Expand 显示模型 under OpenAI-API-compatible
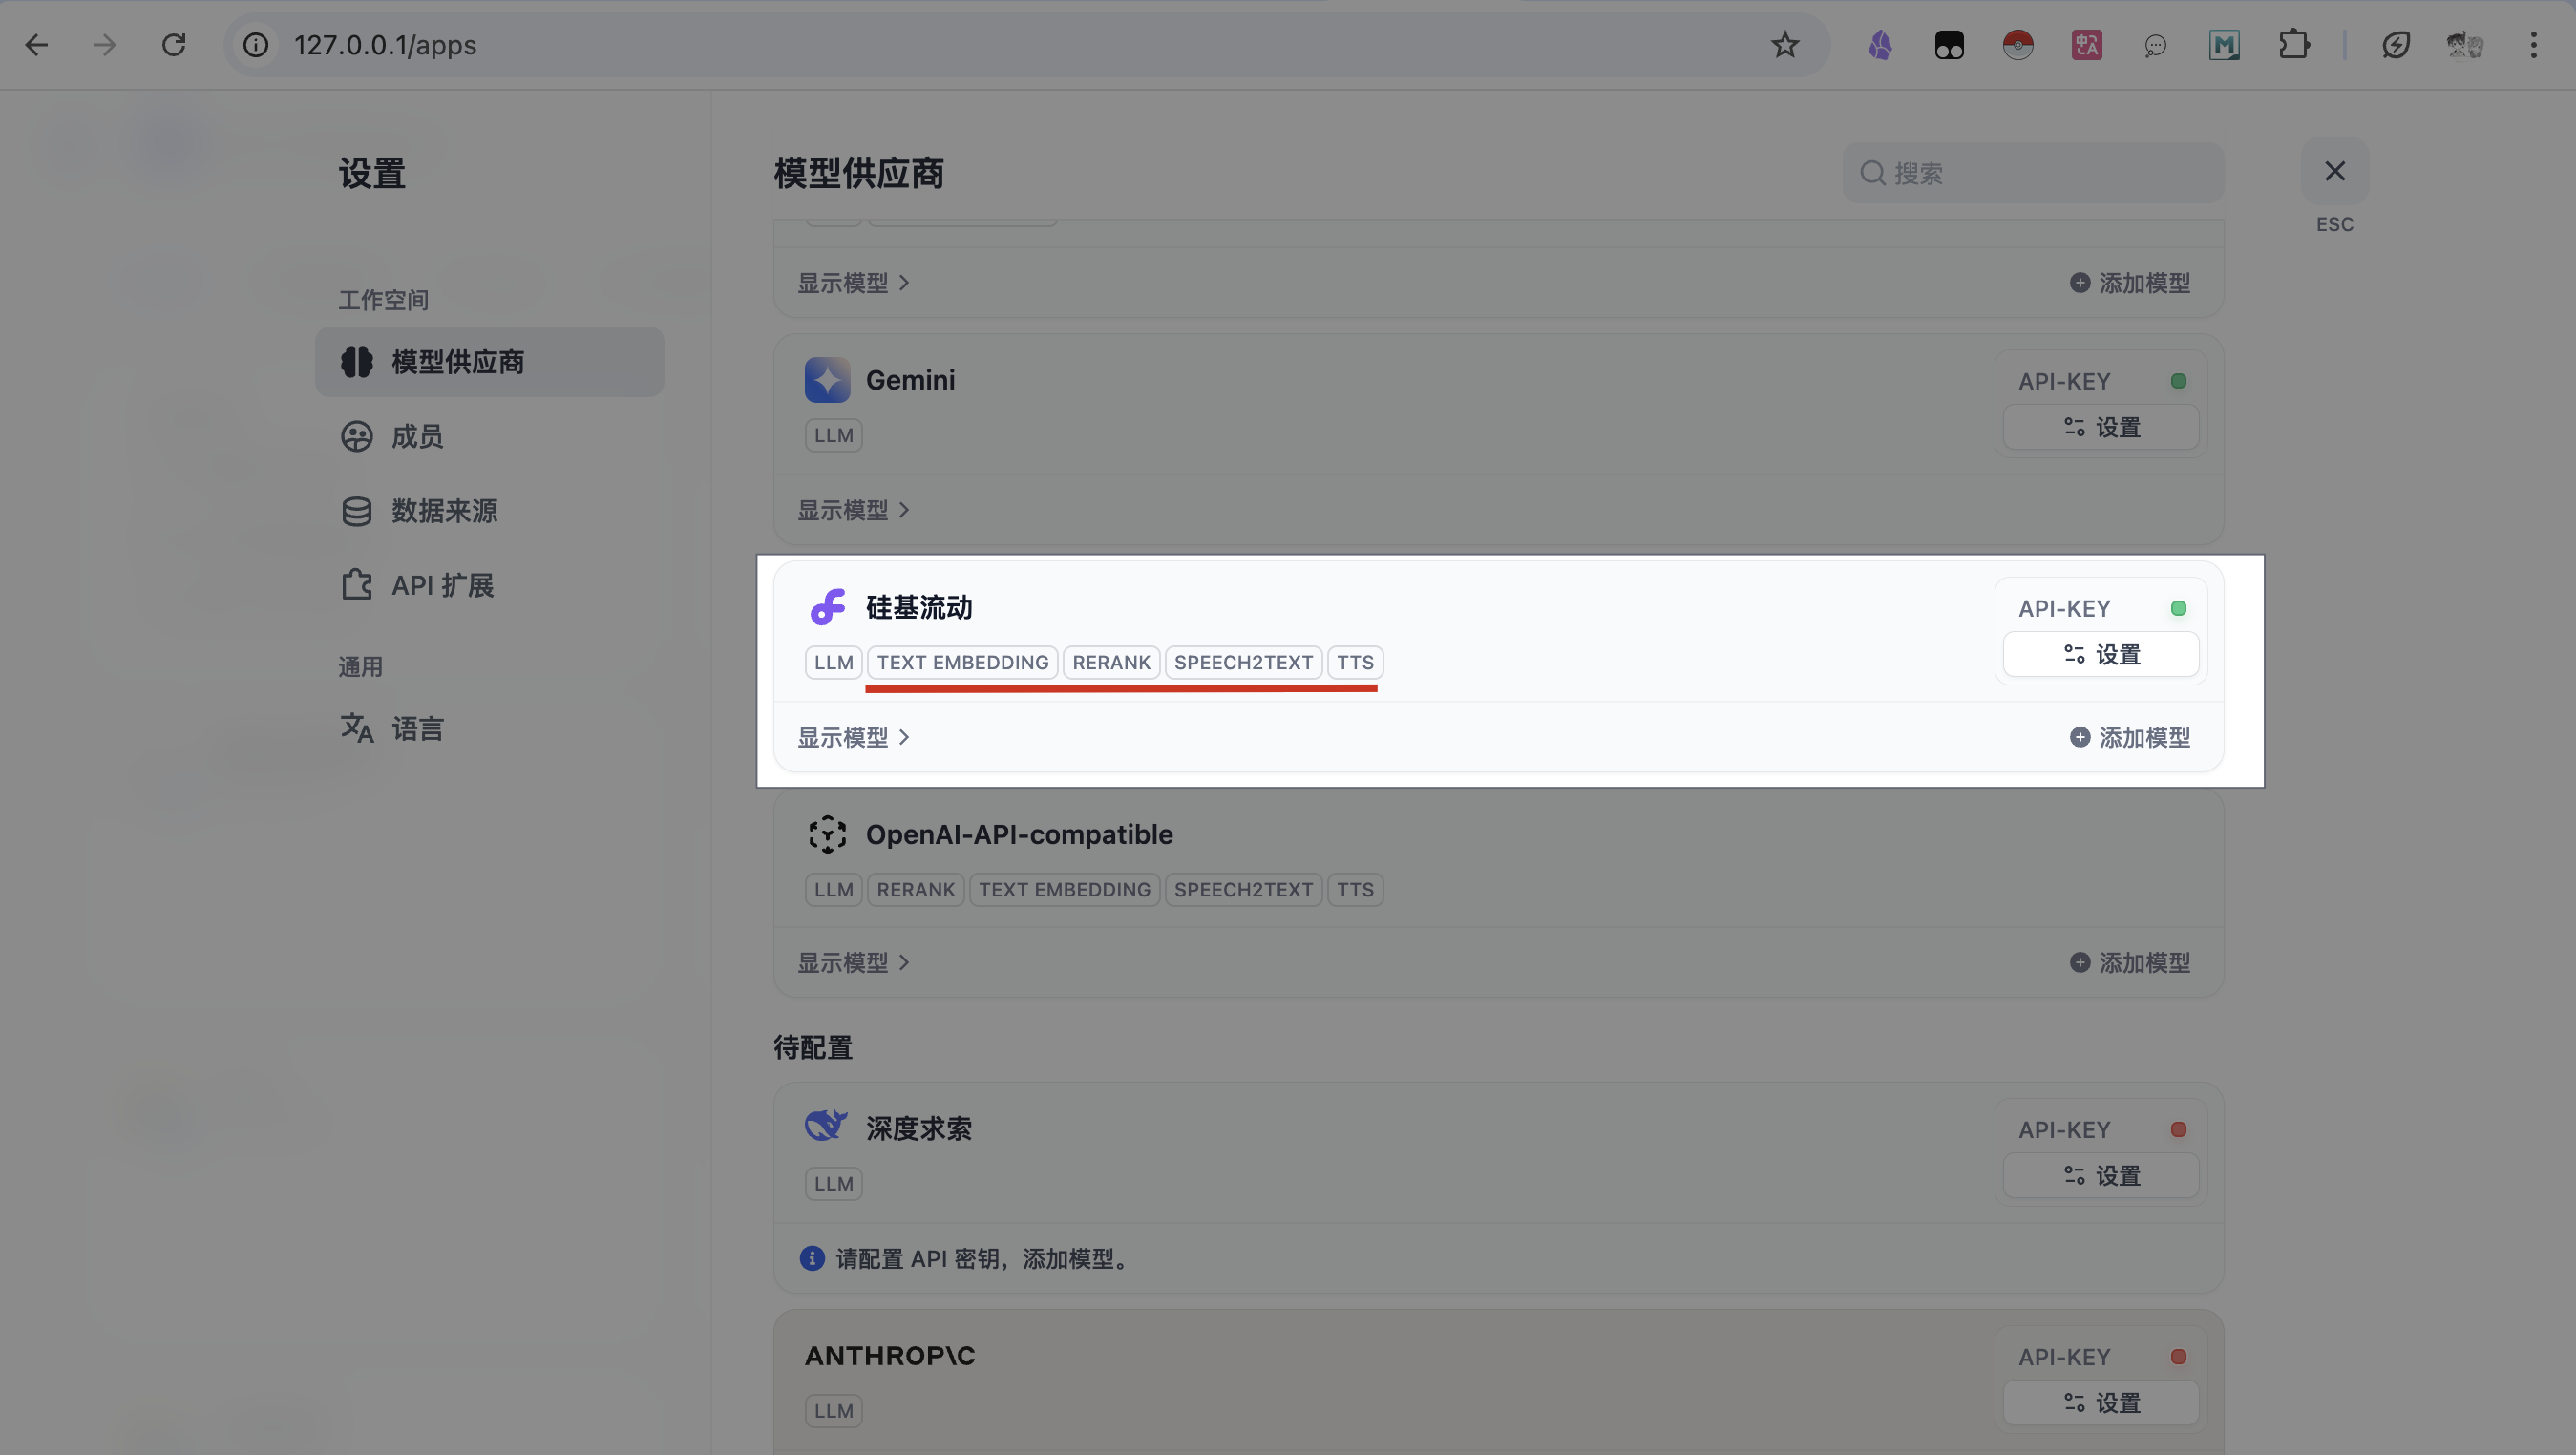 coord(853,962)
